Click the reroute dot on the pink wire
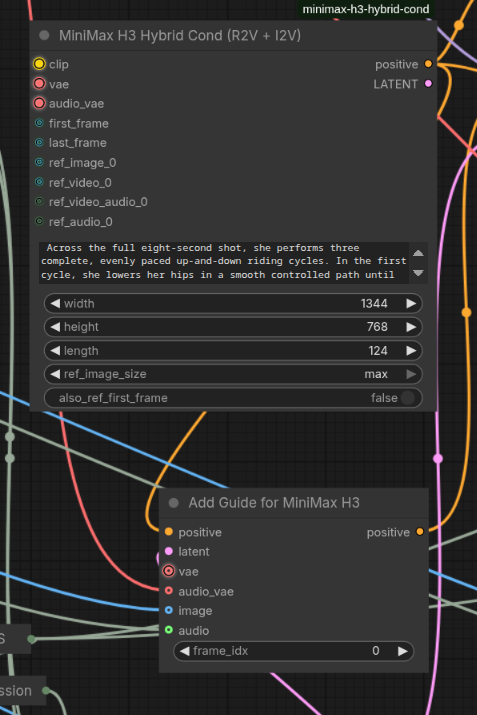 pyautogui.click(x=438, y=458)
